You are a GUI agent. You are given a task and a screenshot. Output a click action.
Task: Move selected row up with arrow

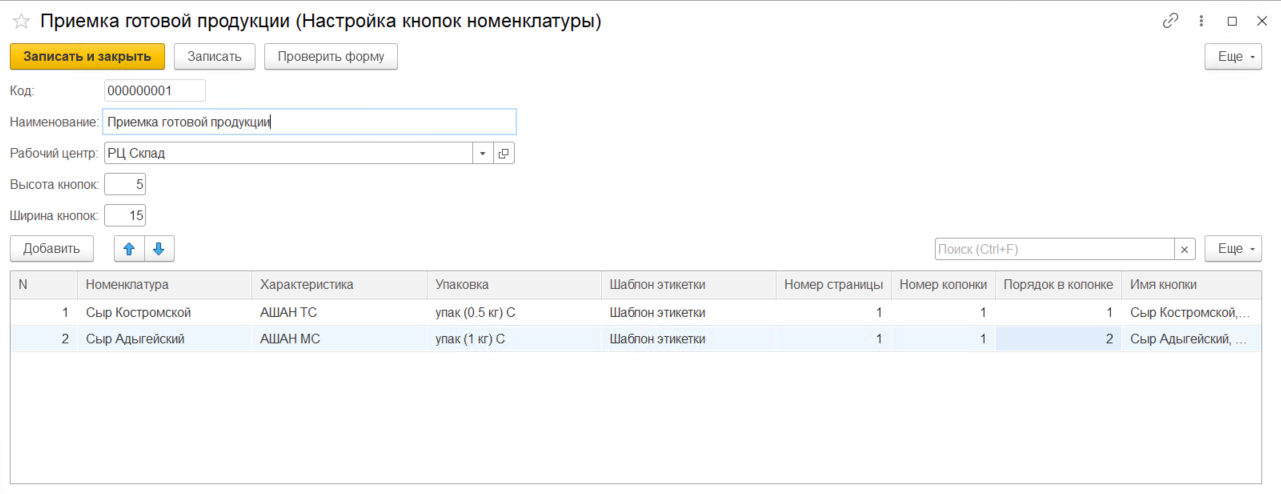(x=129, y=249)
